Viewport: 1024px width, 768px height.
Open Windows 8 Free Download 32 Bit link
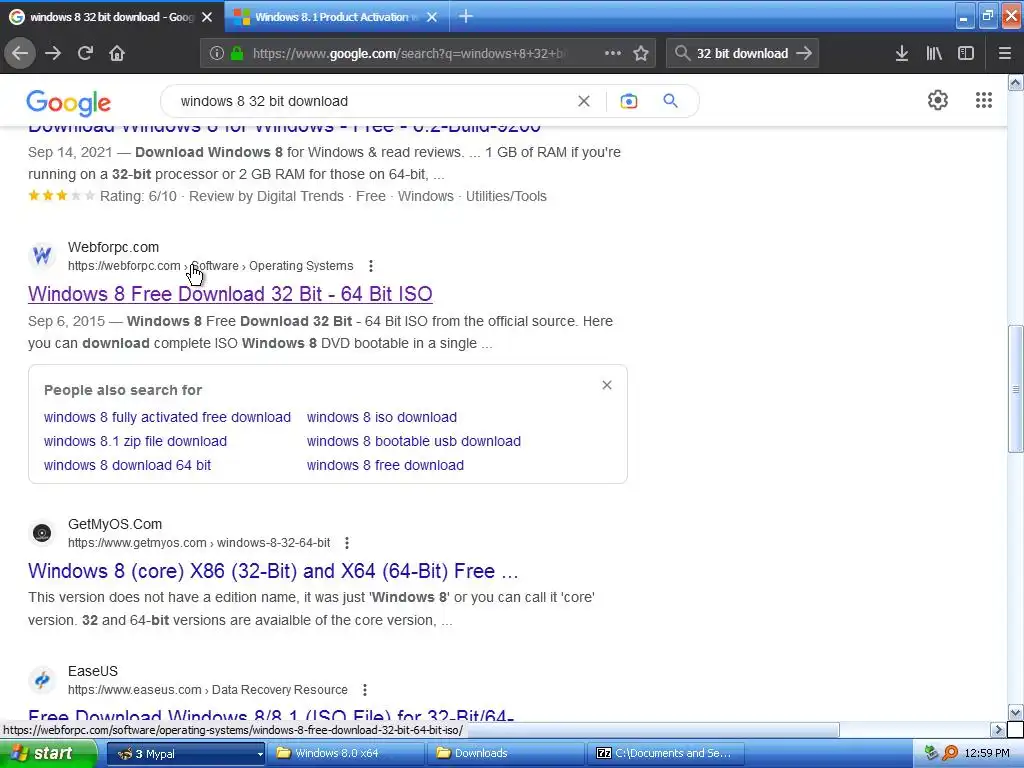230,294
